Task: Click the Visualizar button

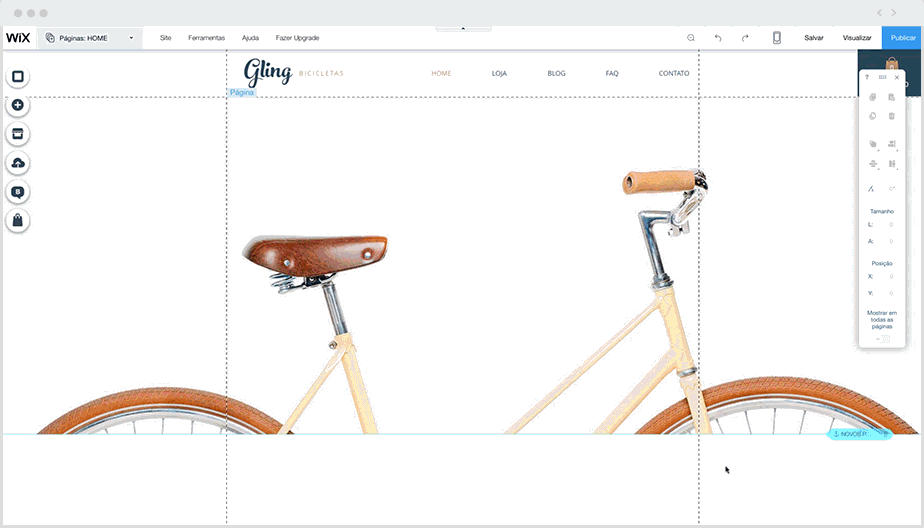Action: pos(857,38)
